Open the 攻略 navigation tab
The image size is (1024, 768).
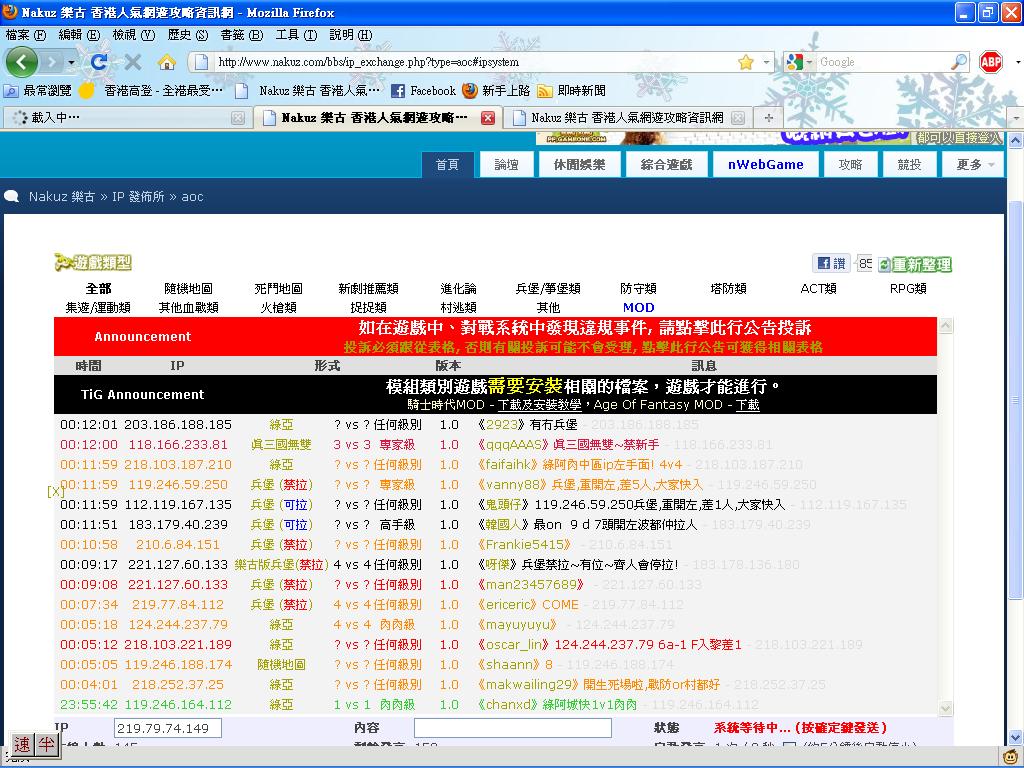point(850,165)
